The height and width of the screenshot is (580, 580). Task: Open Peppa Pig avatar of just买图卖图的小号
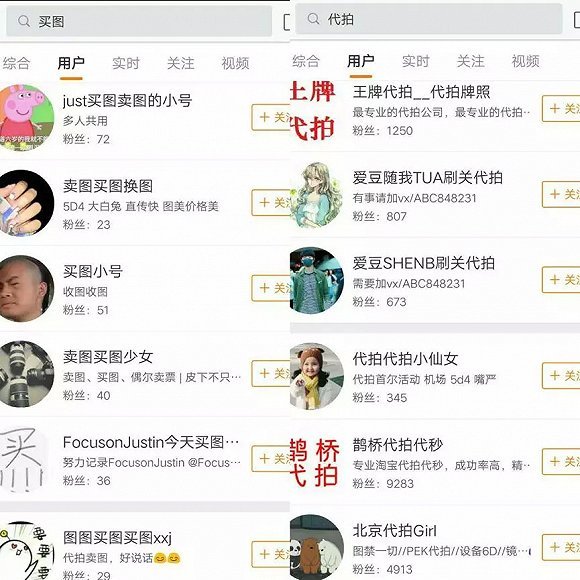pyautogui.click(x=25, y=118)
